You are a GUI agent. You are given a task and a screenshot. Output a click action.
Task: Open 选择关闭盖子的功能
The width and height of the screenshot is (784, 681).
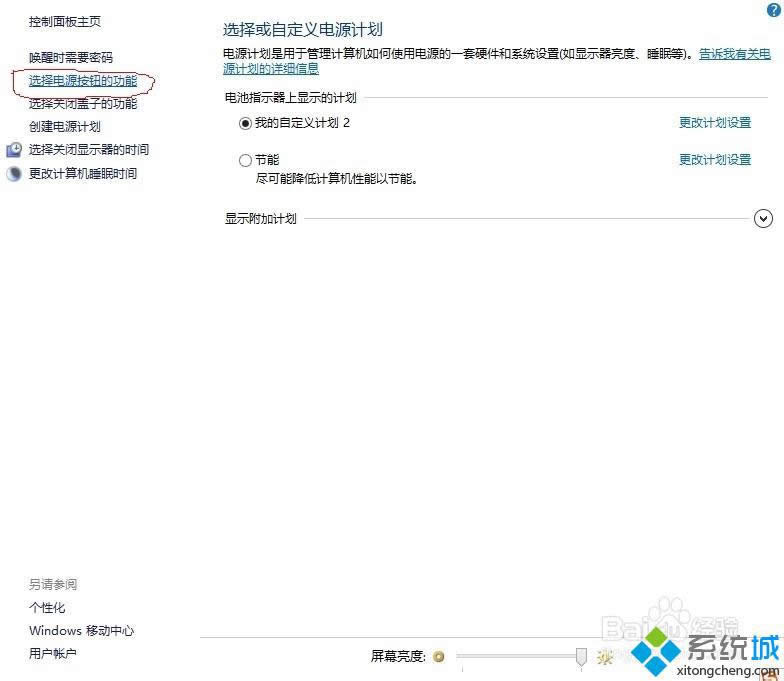pyautogui.click(x=83, y=104)
